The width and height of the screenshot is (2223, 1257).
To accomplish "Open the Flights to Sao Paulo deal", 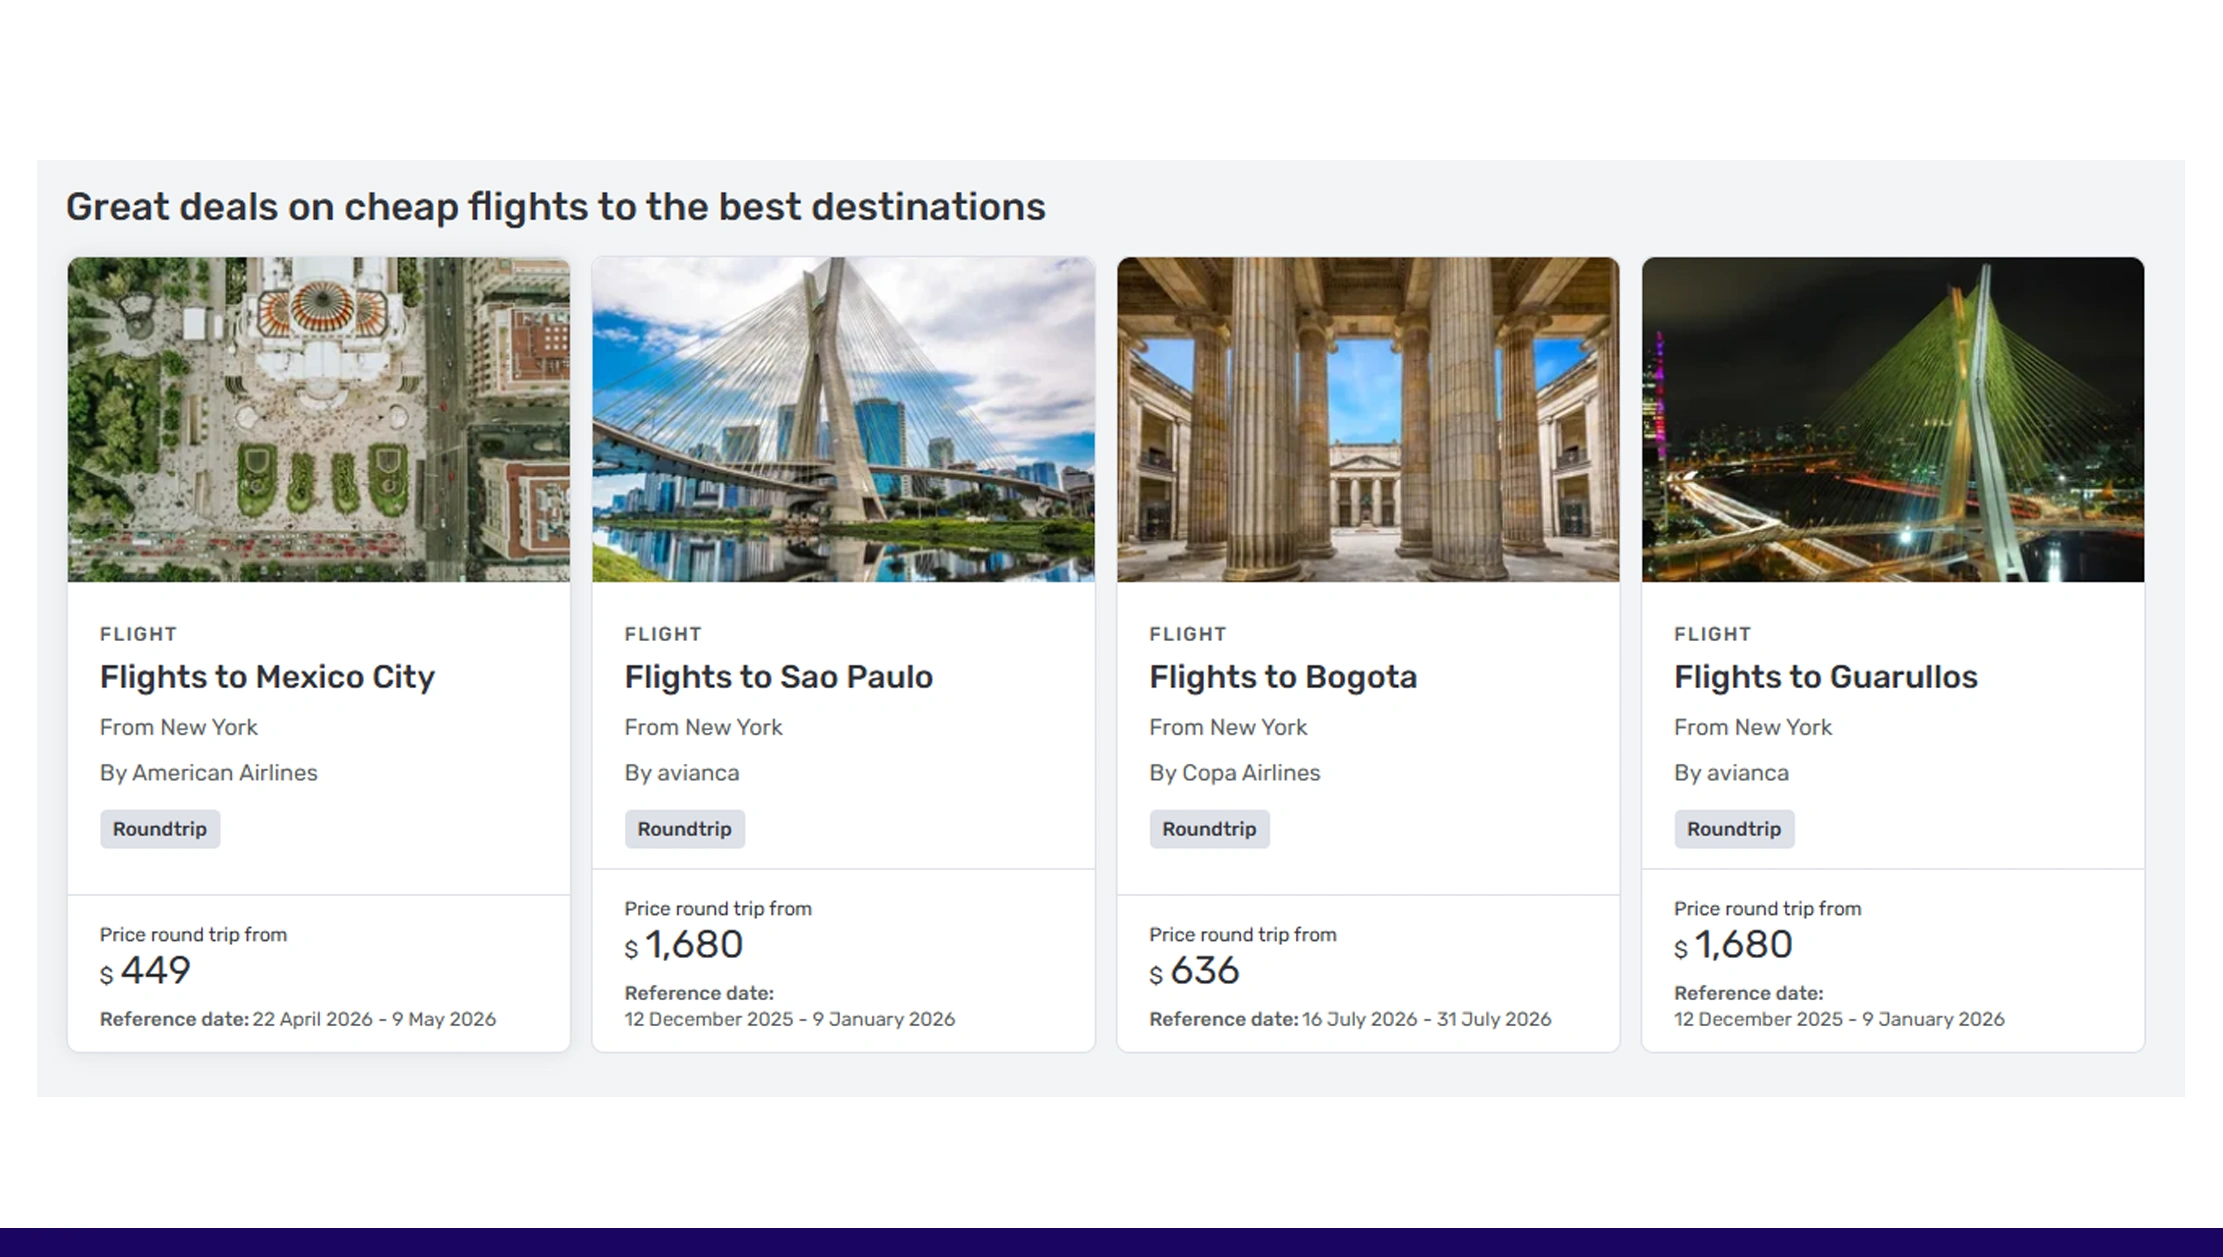I will [x=778, y=676].
